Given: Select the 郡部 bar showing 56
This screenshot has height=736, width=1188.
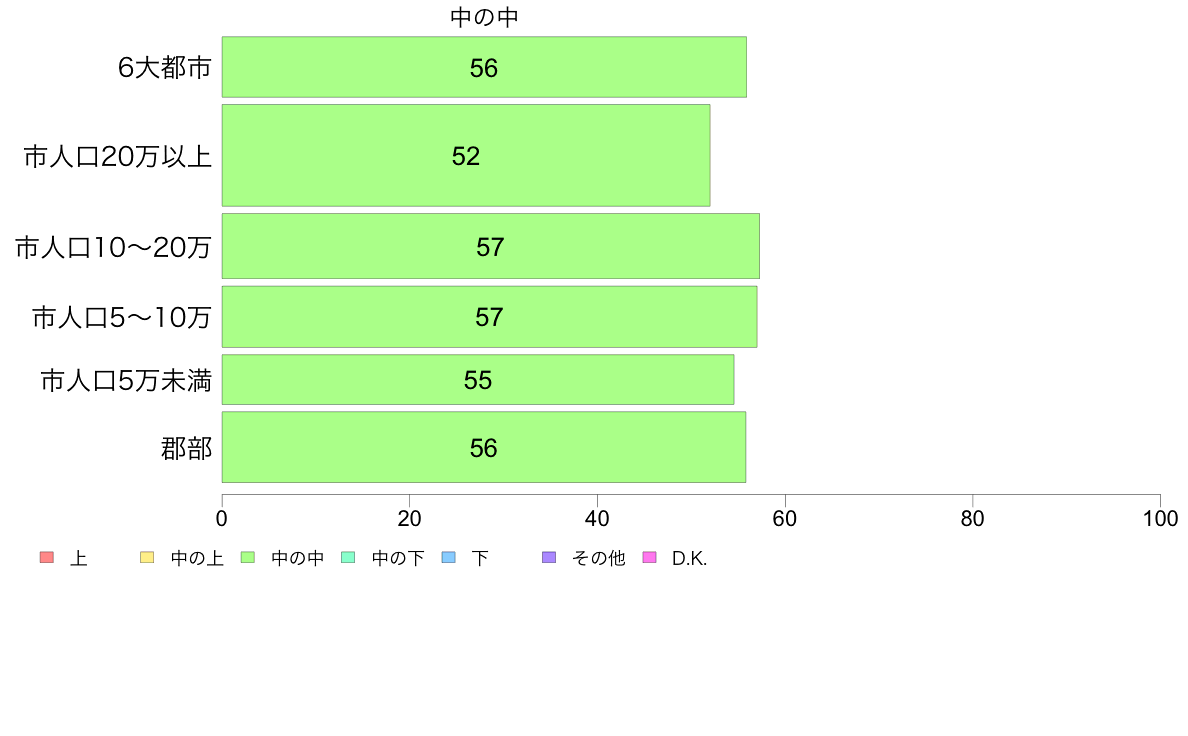Looking at the screenshot, I should pyautogui.click(x=483, y=447).
